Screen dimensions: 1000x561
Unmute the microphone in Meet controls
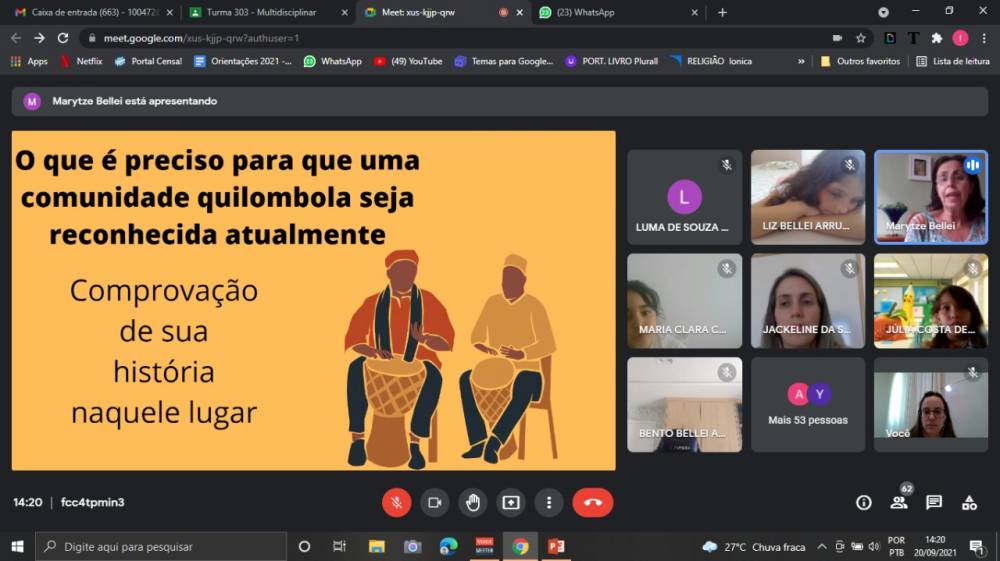(396, 502)
